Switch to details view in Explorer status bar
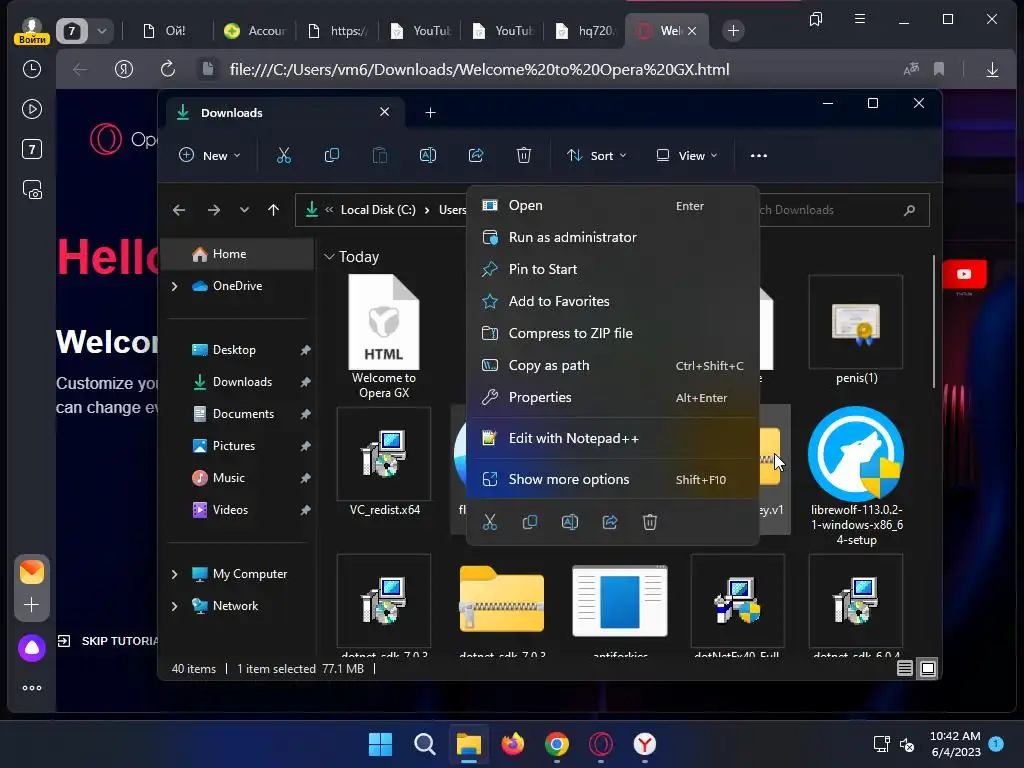This screenshot has width=1024, height=768. click(904, 668)
